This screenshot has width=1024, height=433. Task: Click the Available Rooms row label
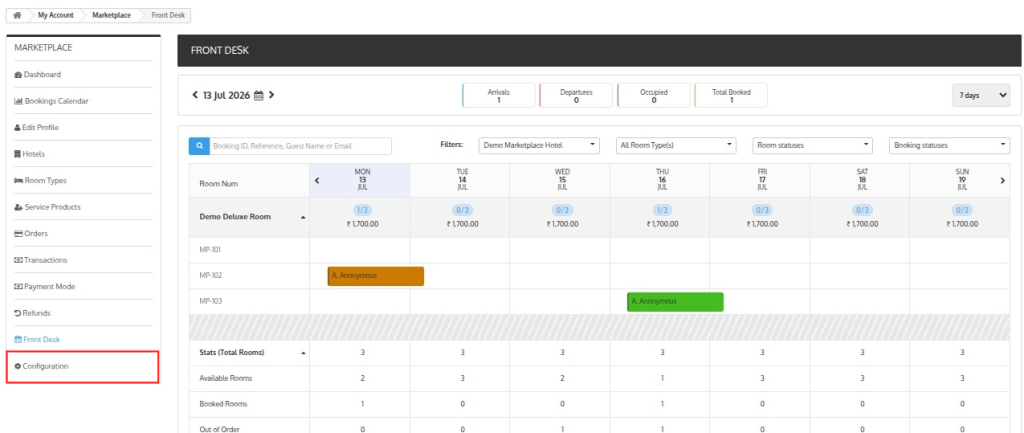click(x=225, y=378)
